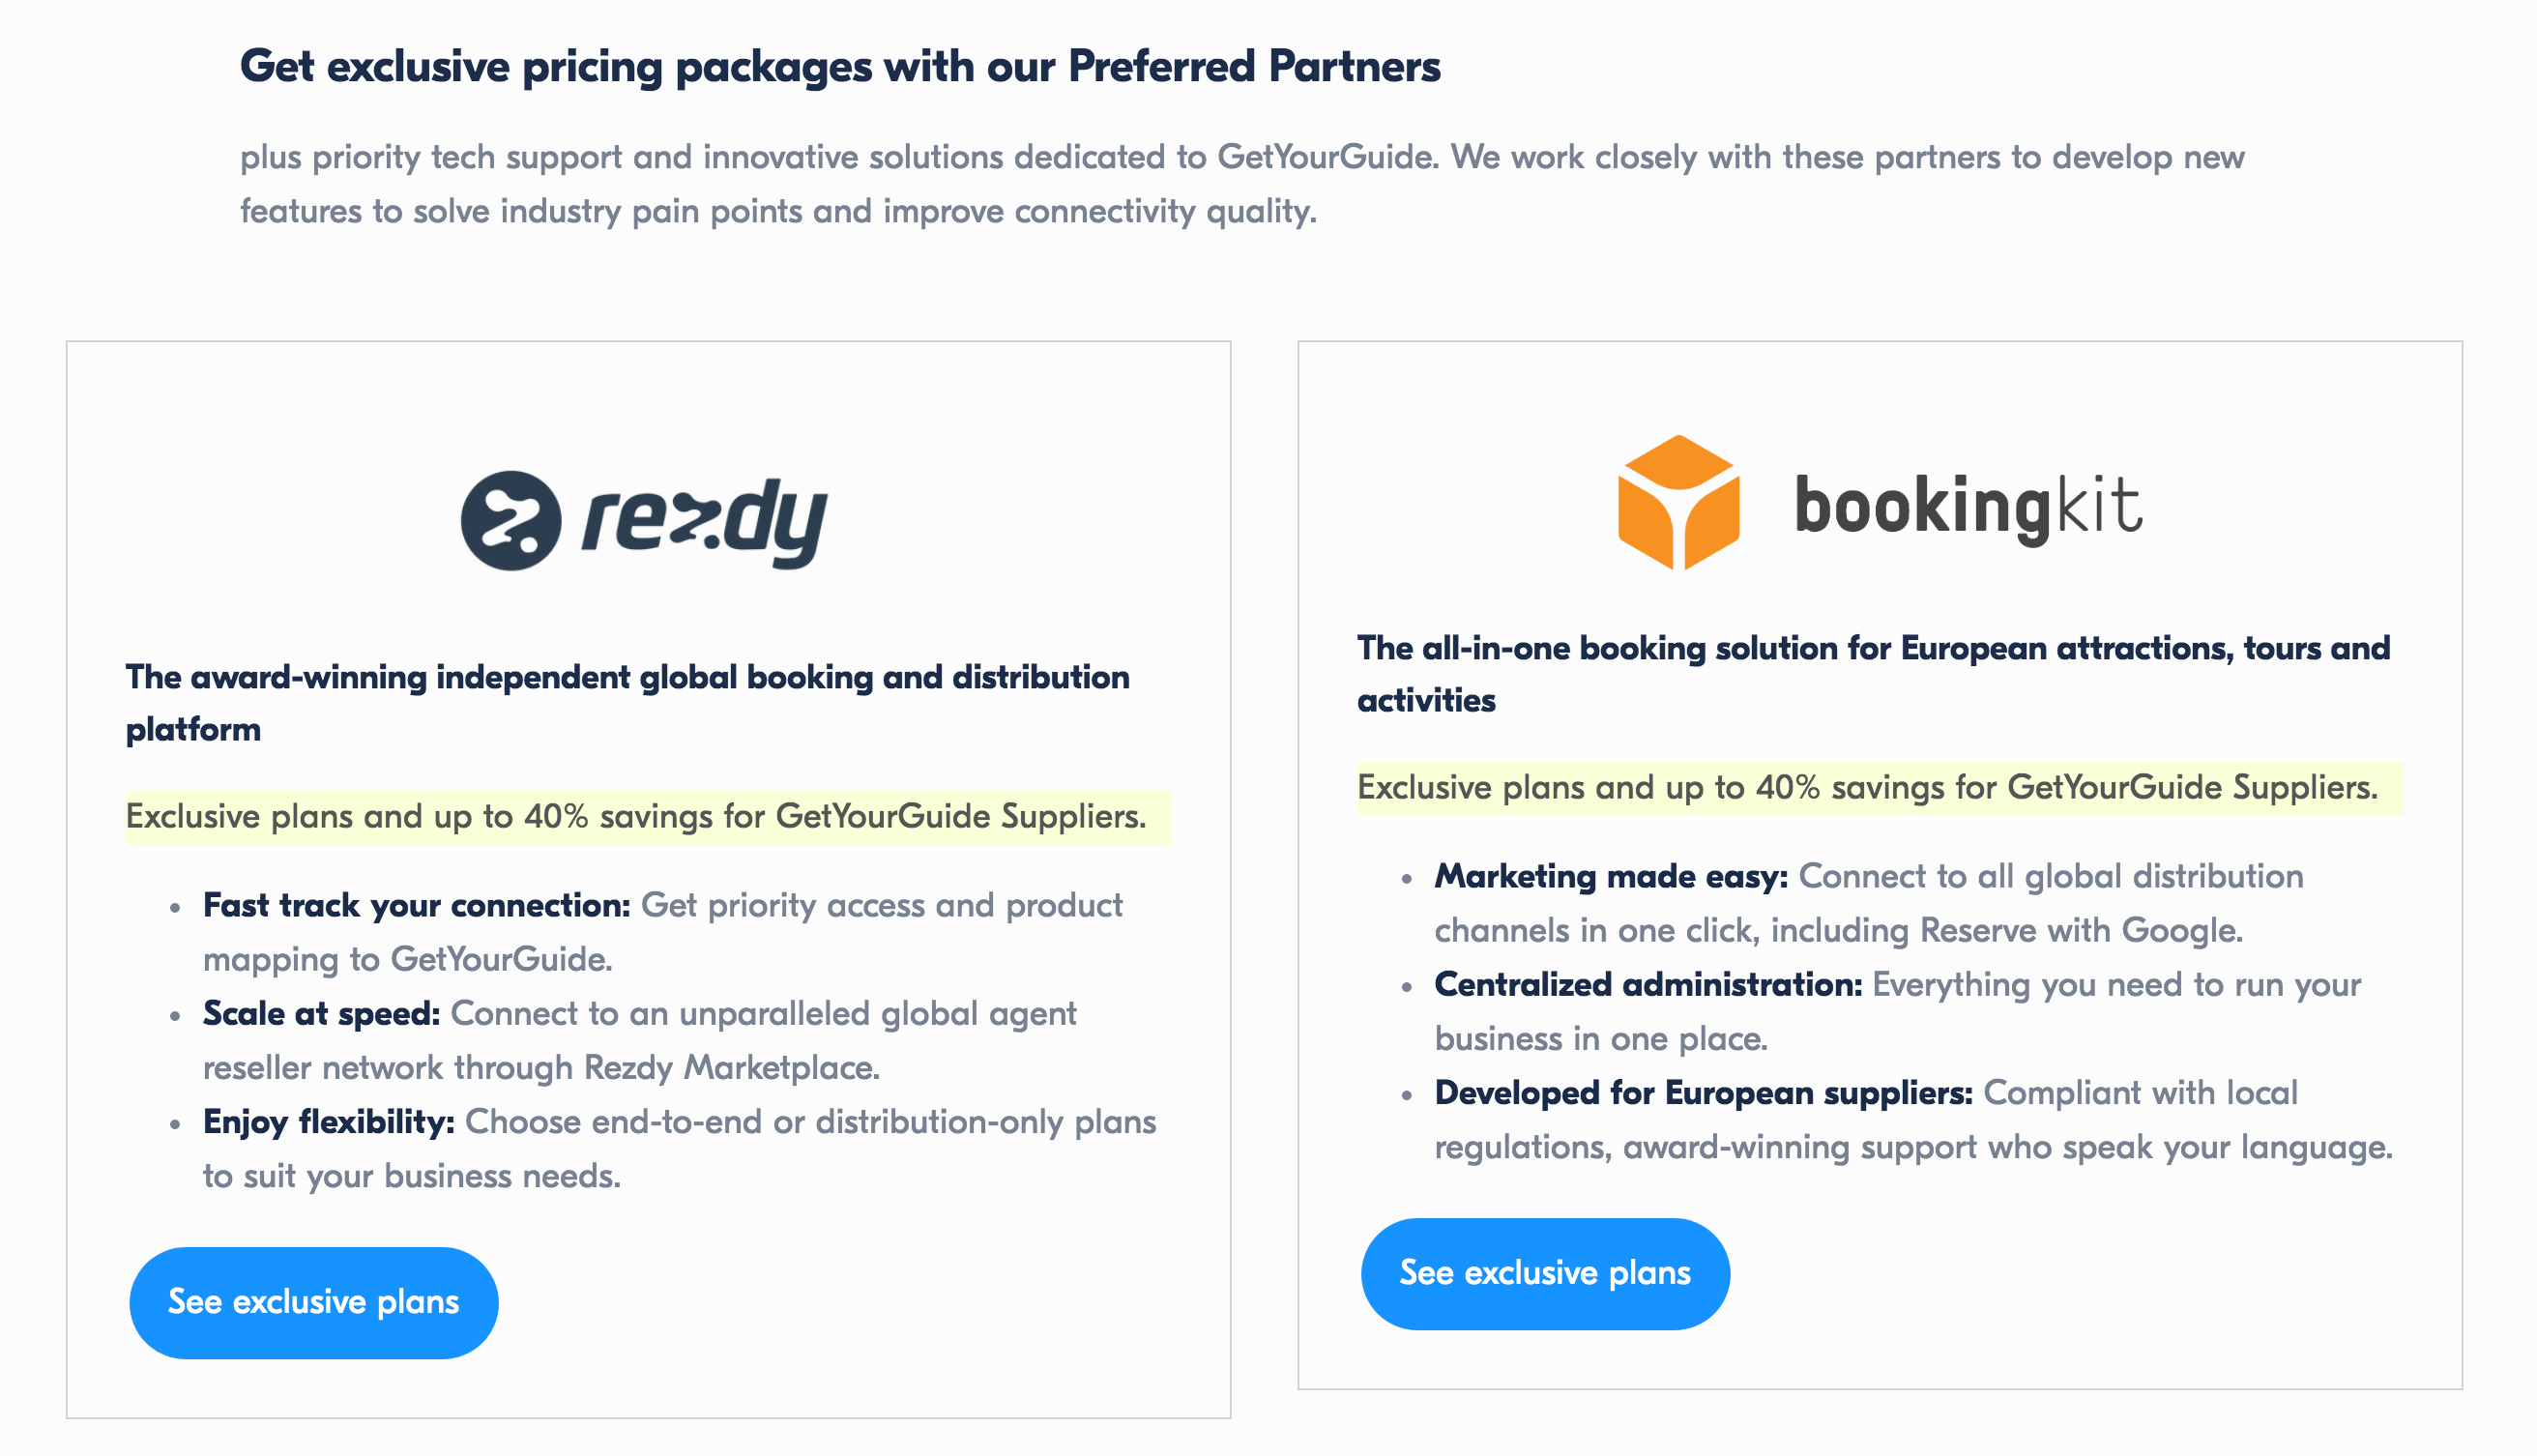Click the Marketing made easy bullet
The height and width of the screenshot is (1456, 2537).
pos(1869,903)
